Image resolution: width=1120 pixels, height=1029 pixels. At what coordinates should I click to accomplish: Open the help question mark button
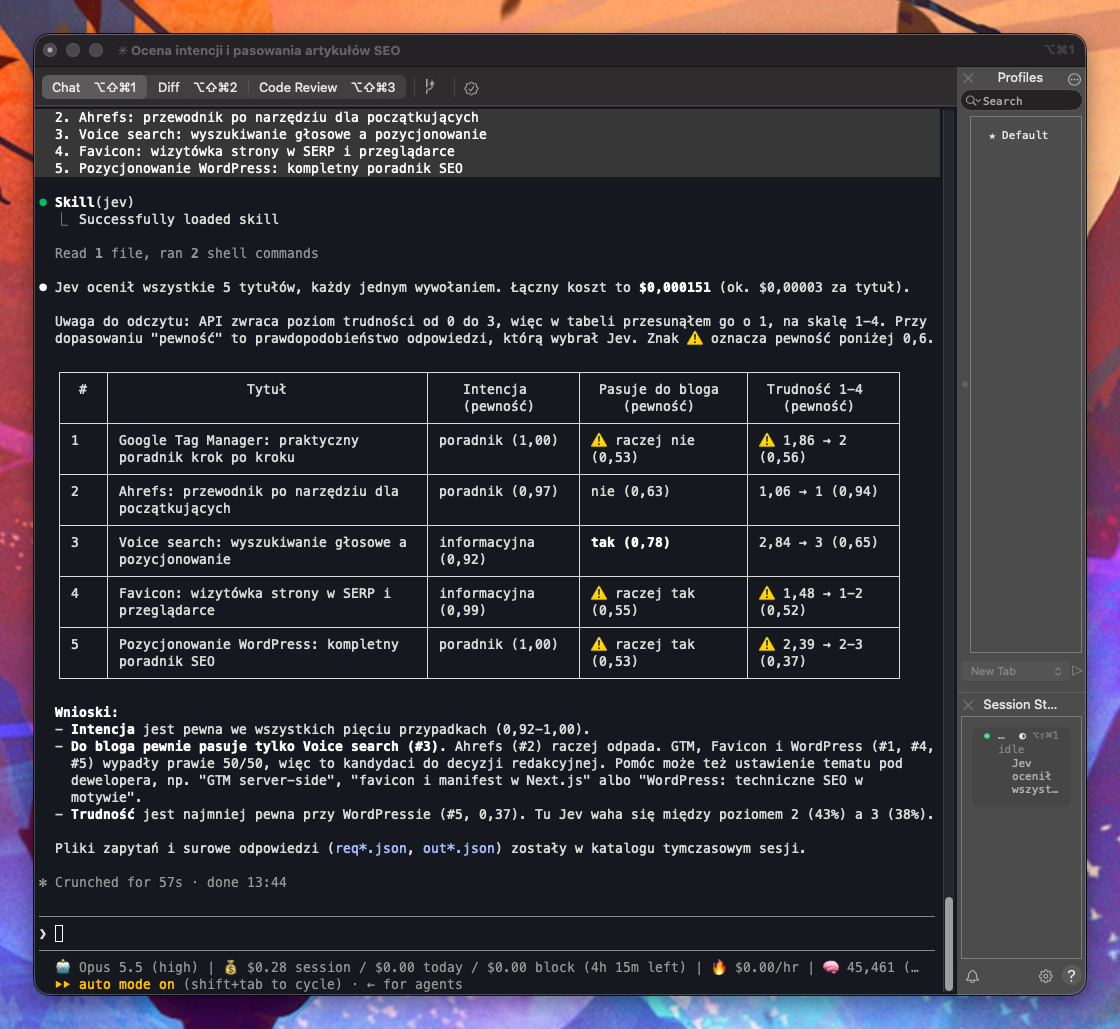coord(1071,975)
